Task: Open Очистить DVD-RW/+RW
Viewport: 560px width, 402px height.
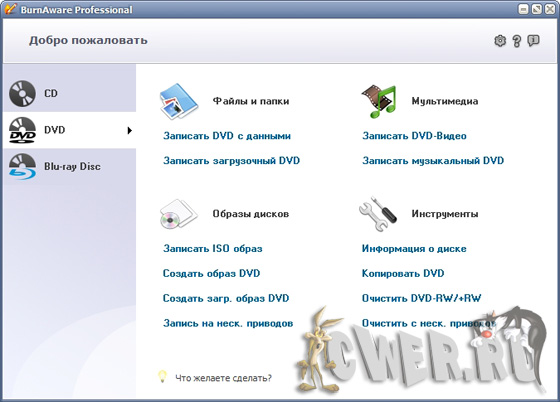Action: pos(421,298)
